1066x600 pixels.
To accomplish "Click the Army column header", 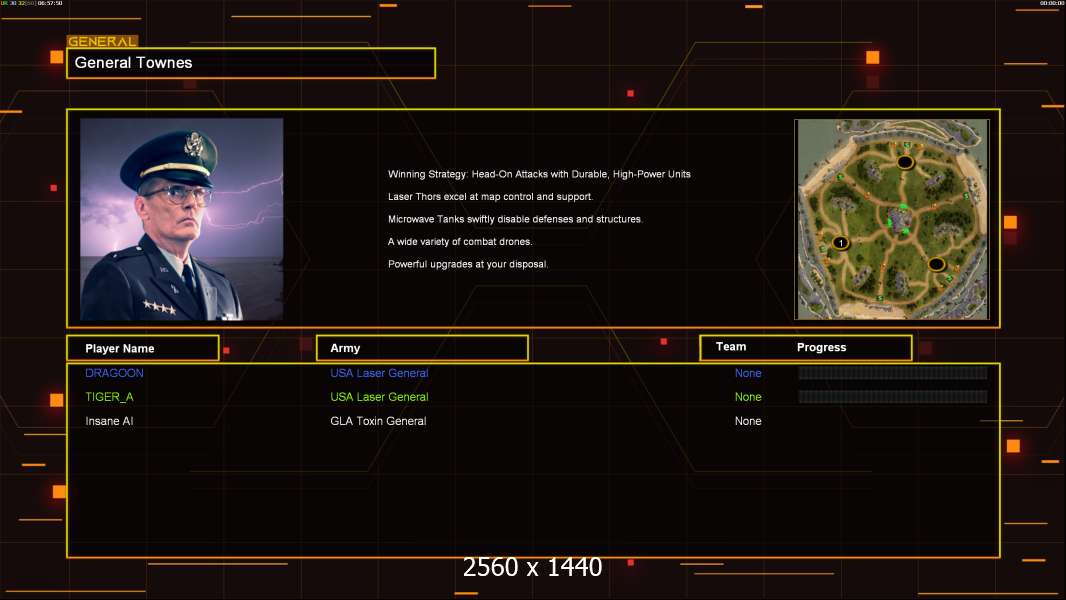I will tap(422, 348).
